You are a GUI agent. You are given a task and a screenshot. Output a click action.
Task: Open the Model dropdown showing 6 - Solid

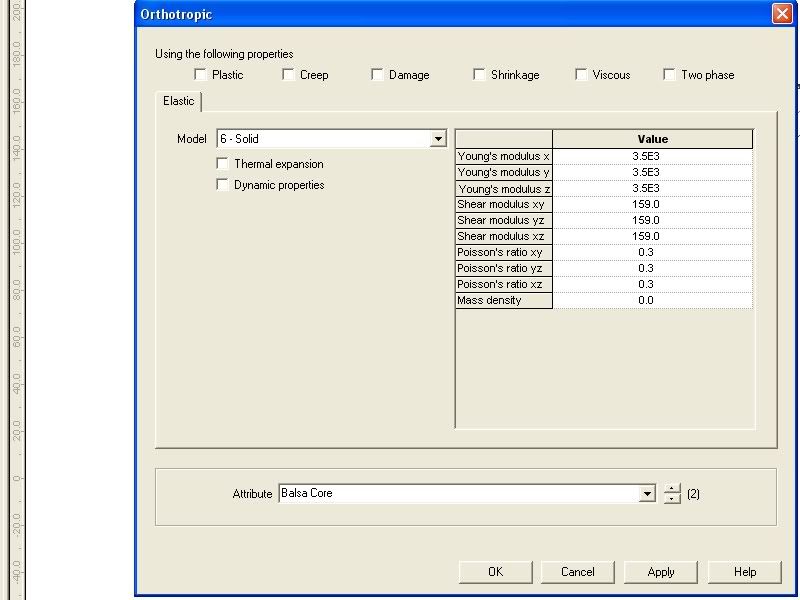tap(438, 139)
